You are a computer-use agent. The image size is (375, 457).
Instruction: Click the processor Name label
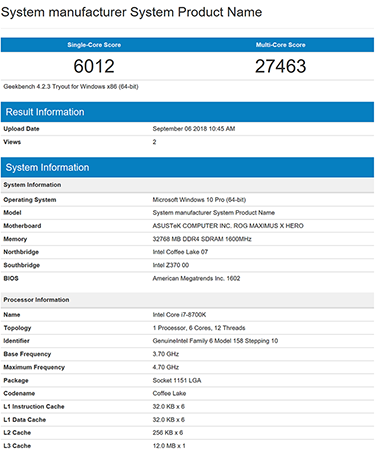[x=12, y=315]
